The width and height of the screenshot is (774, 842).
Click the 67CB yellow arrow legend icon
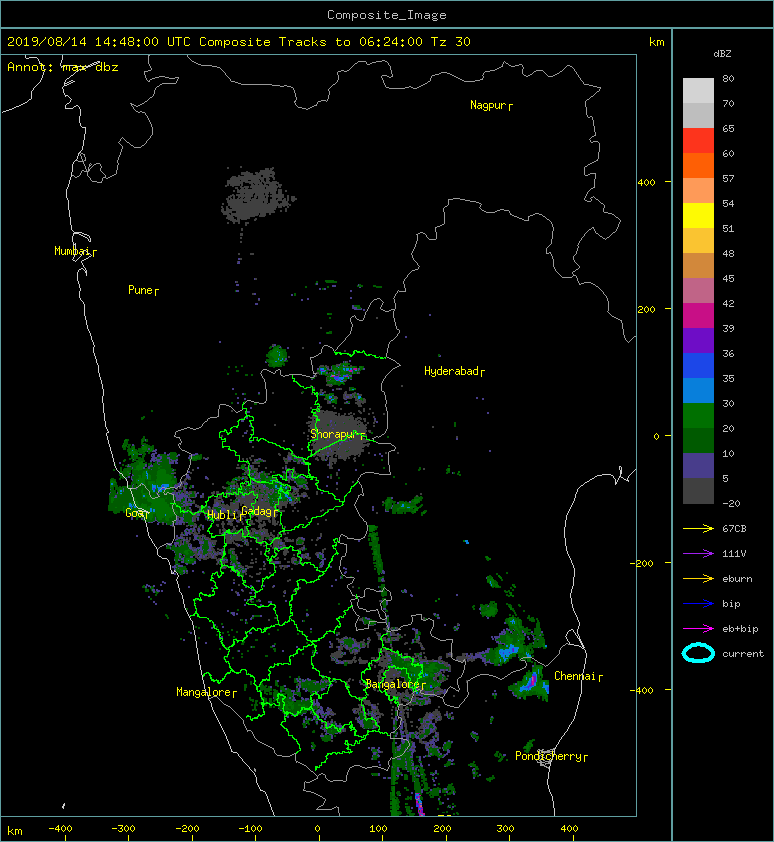tap(698, 529)
